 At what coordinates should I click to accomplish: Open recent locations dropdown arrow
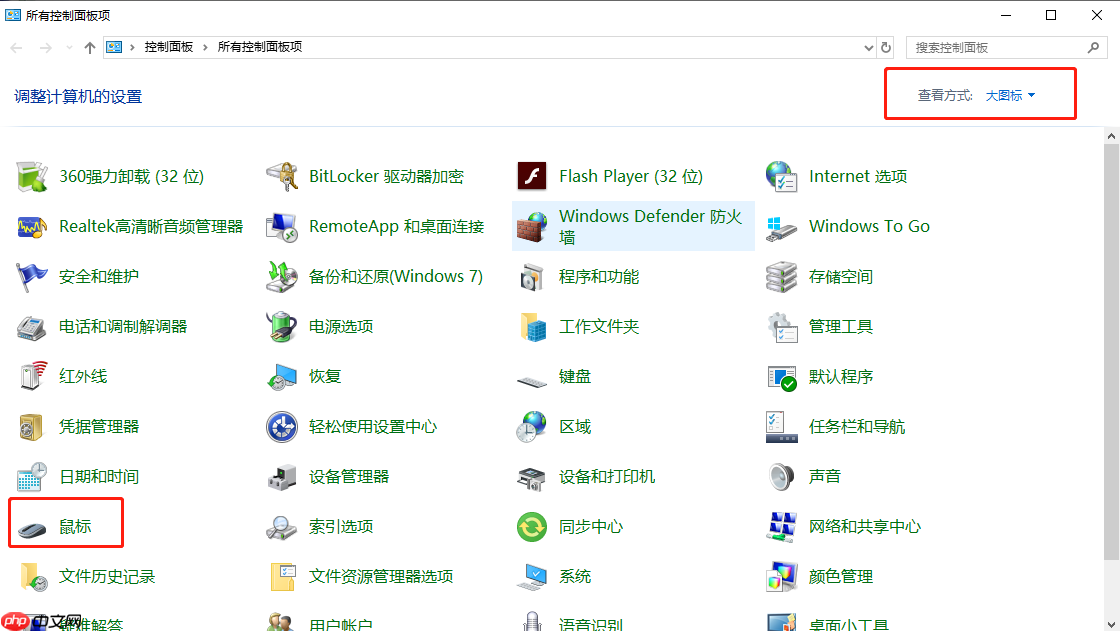[x=69, y=48]
